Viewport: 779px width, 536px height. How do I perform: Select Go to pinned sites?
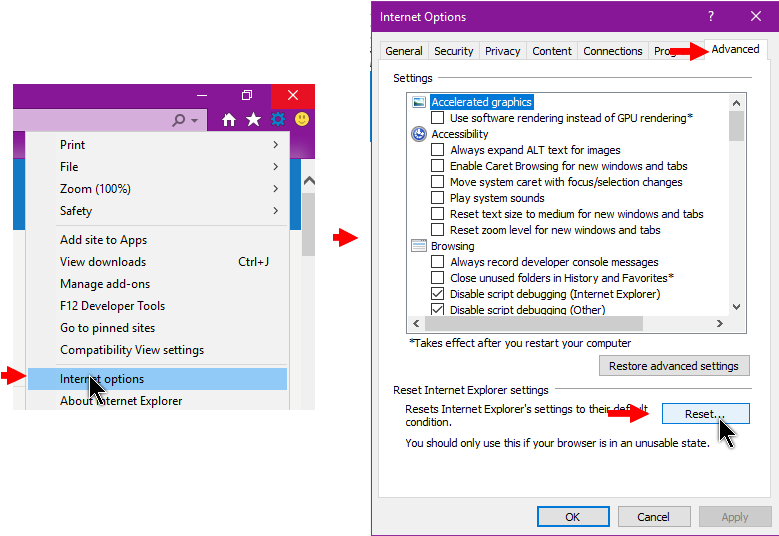[157, 328]
